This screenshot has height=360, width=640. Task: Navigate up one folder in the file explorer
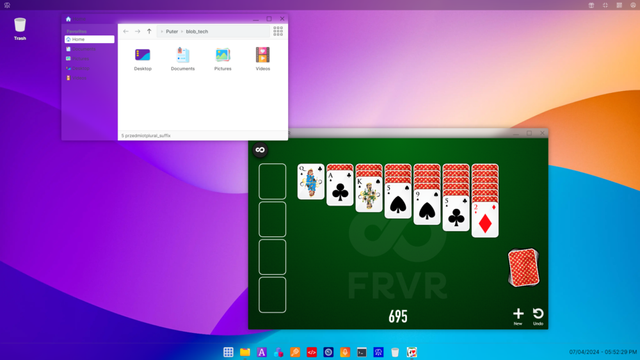point(149,31)
